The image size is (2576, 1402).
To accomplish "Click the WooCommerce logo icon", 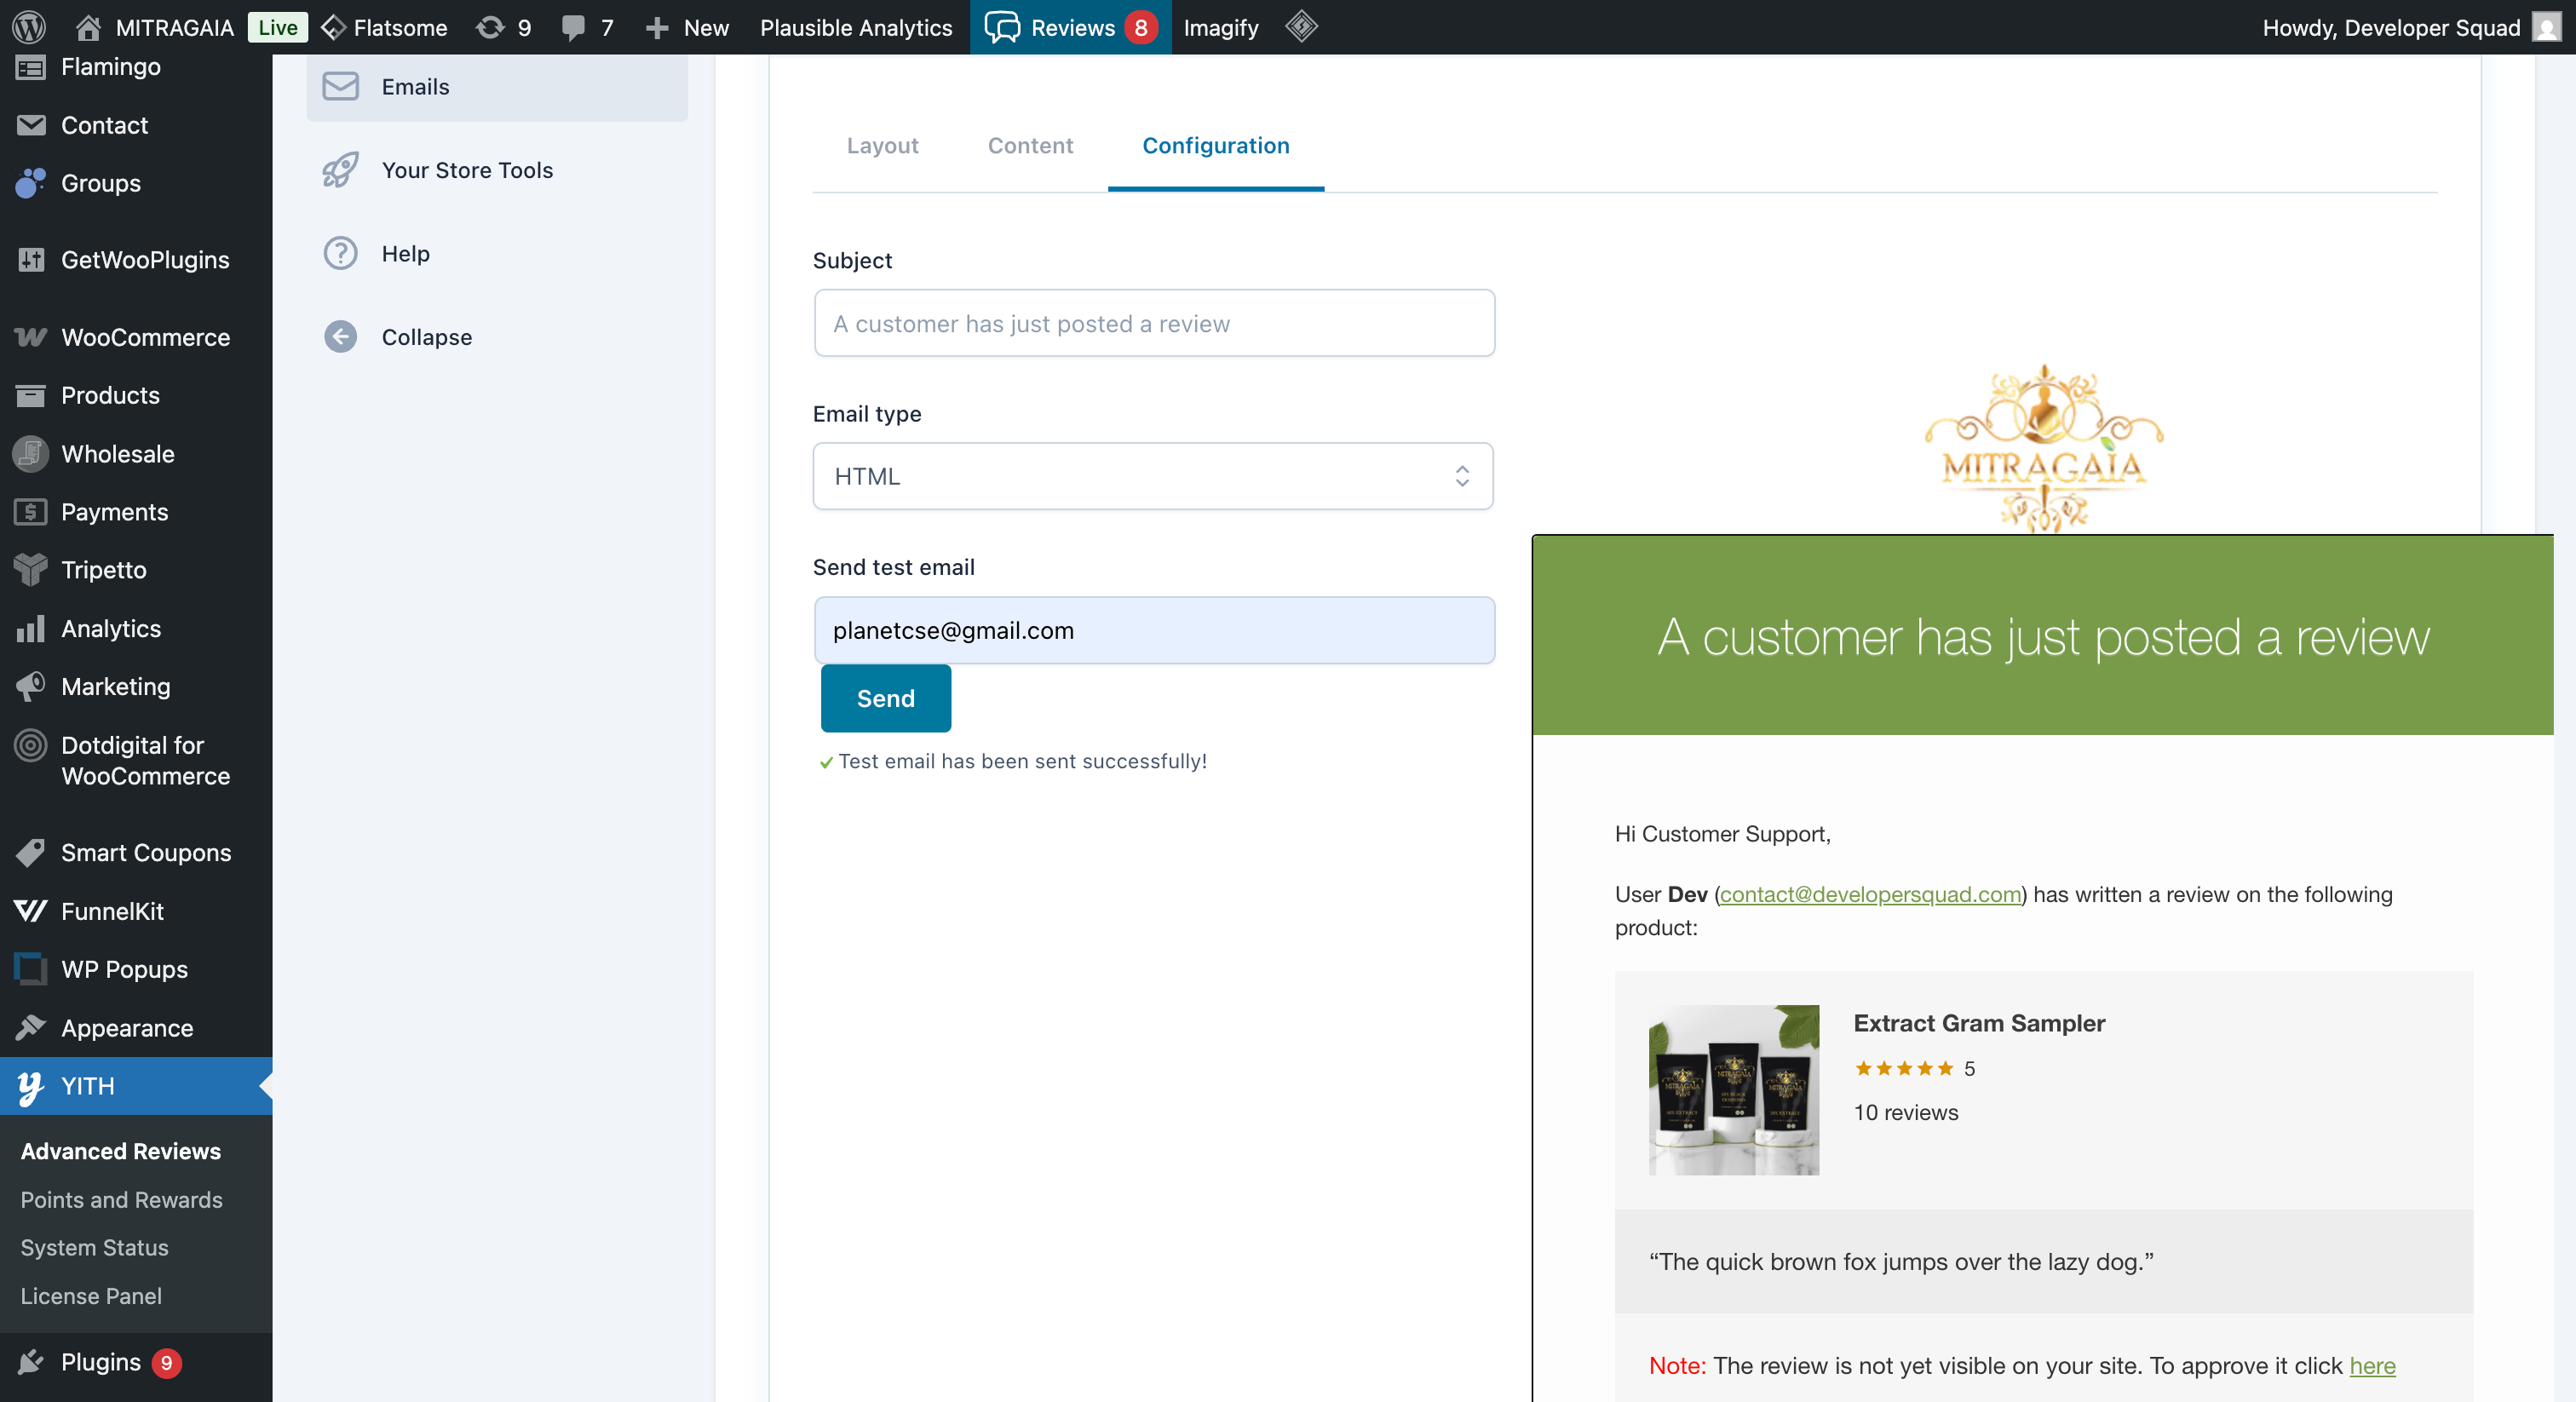I will pyautogui.click(x=31, y=337).
